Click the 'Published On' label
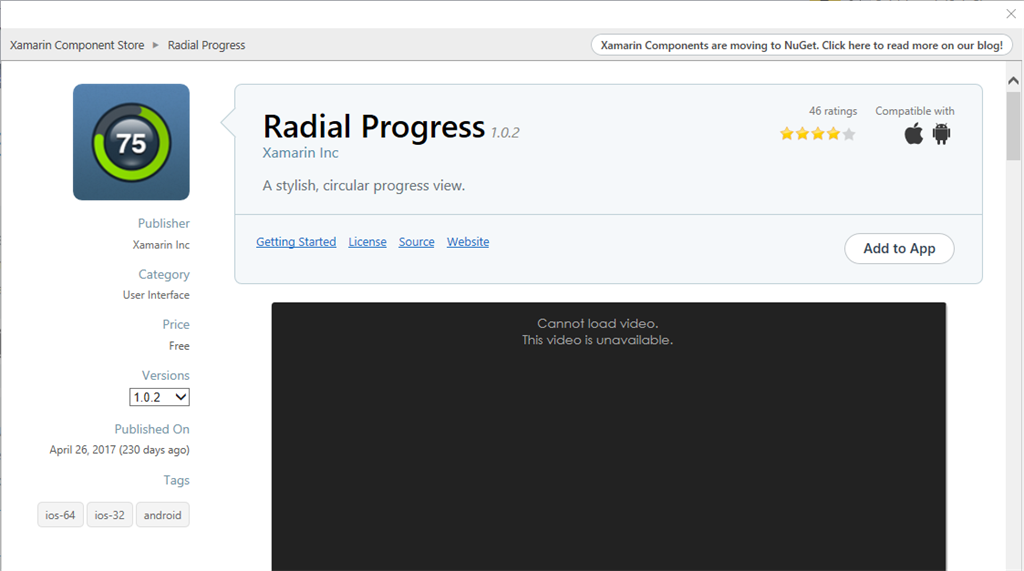 (x=152, y=429)
